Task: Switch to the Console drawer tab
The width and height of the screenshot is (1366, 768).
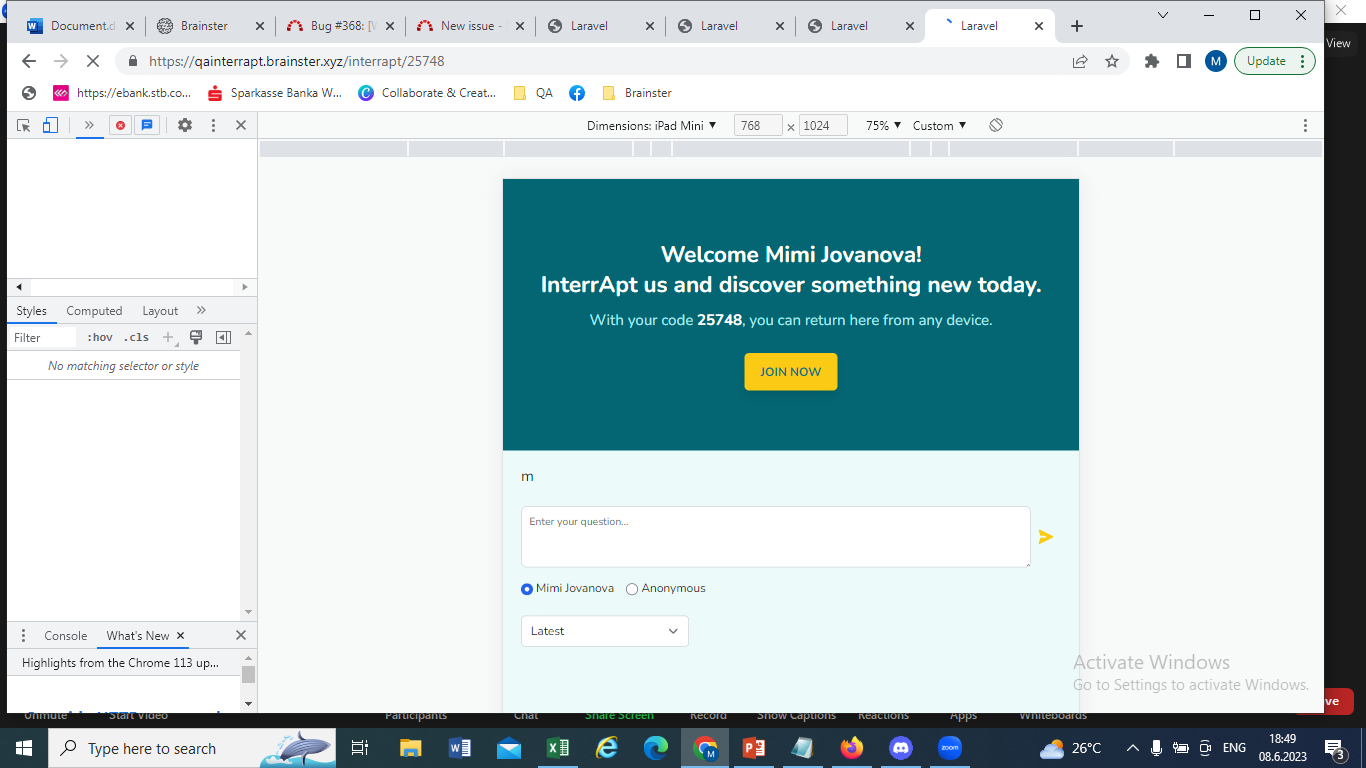Action: coord(65,636)
